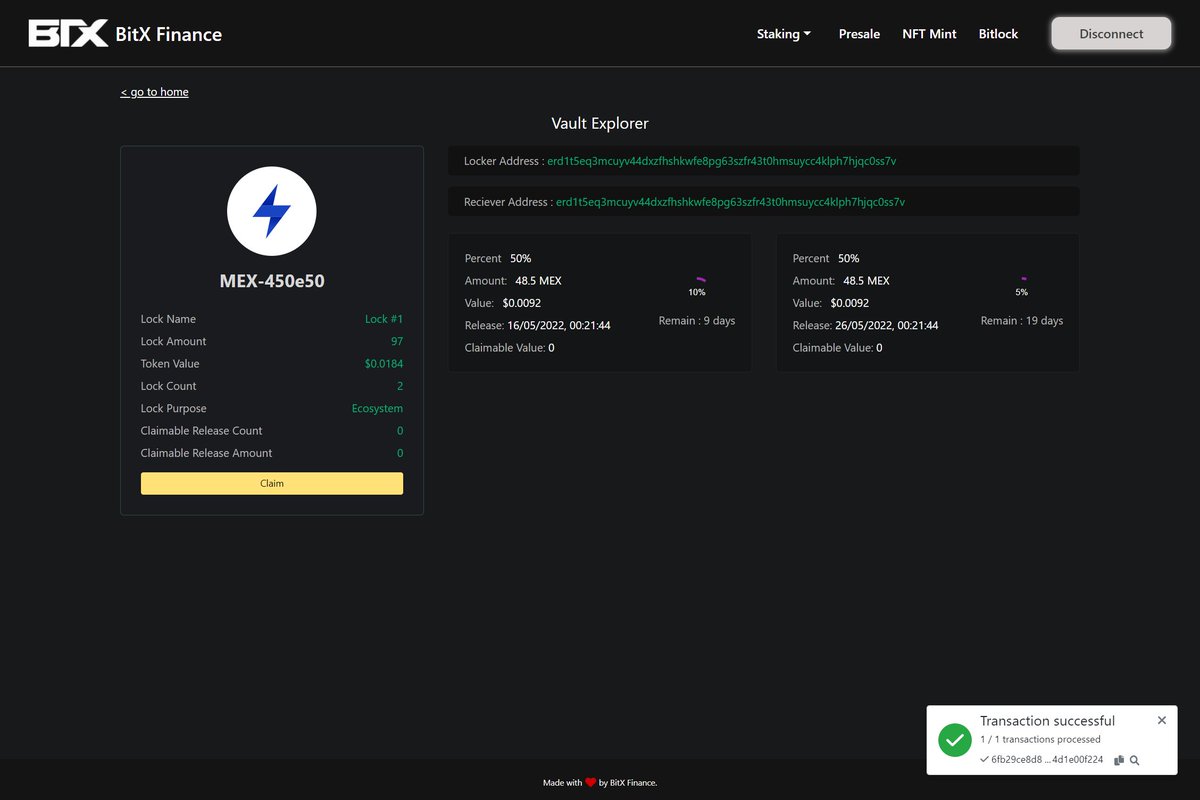Click the BitX Finance brand title

(x=169, y=34)
